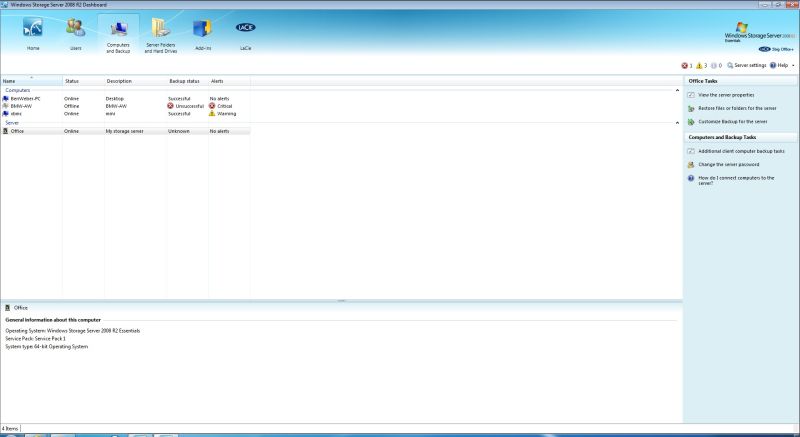Sort by Alerts column header
The height and width of the screenshot is (437, 800).
pos(230,81)
